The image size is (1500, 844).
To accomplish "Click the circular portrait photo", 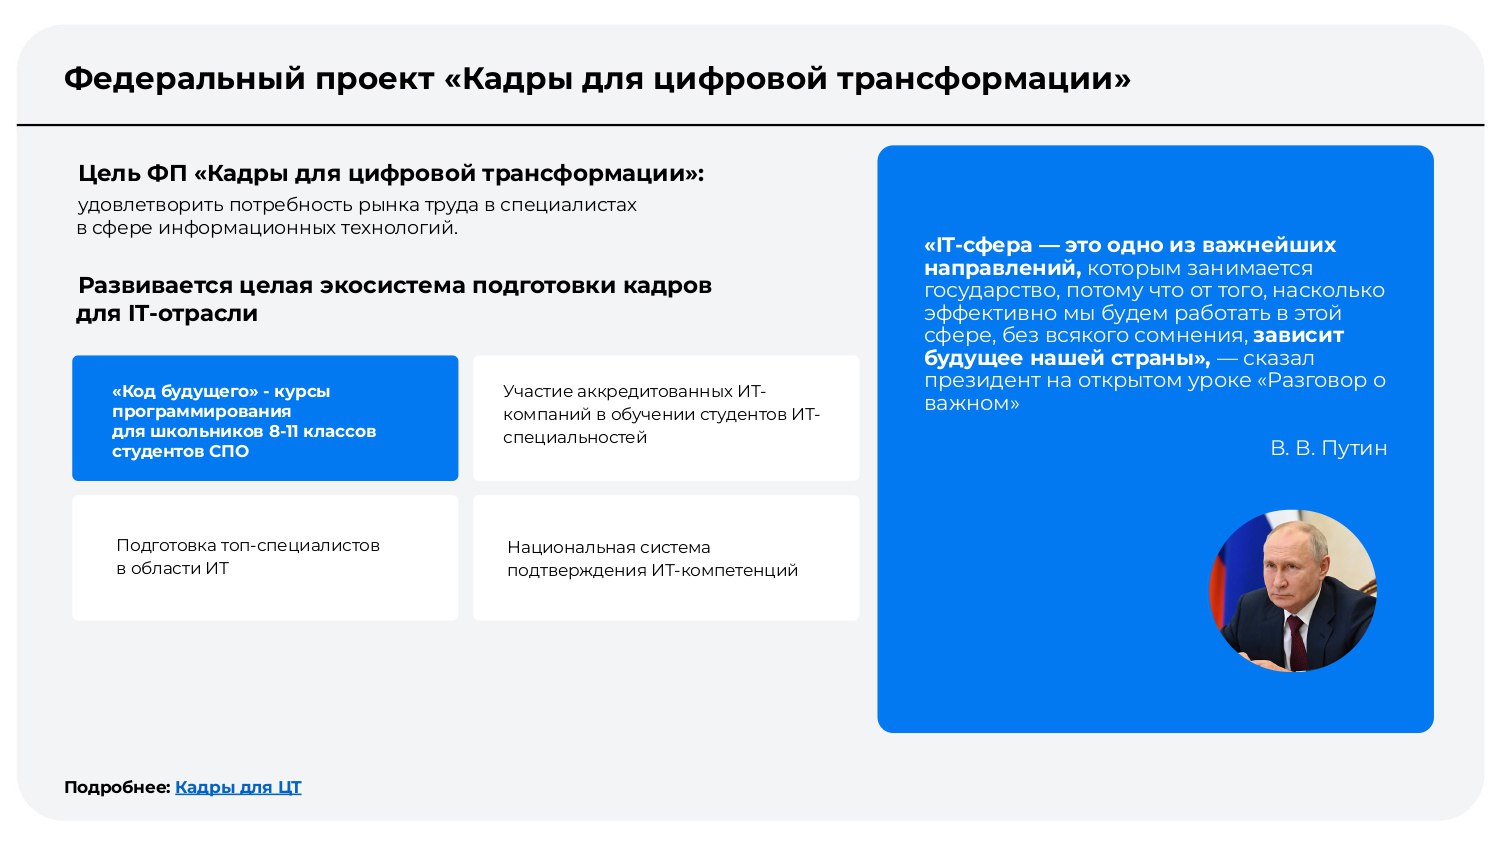I will coord(1293,590).
